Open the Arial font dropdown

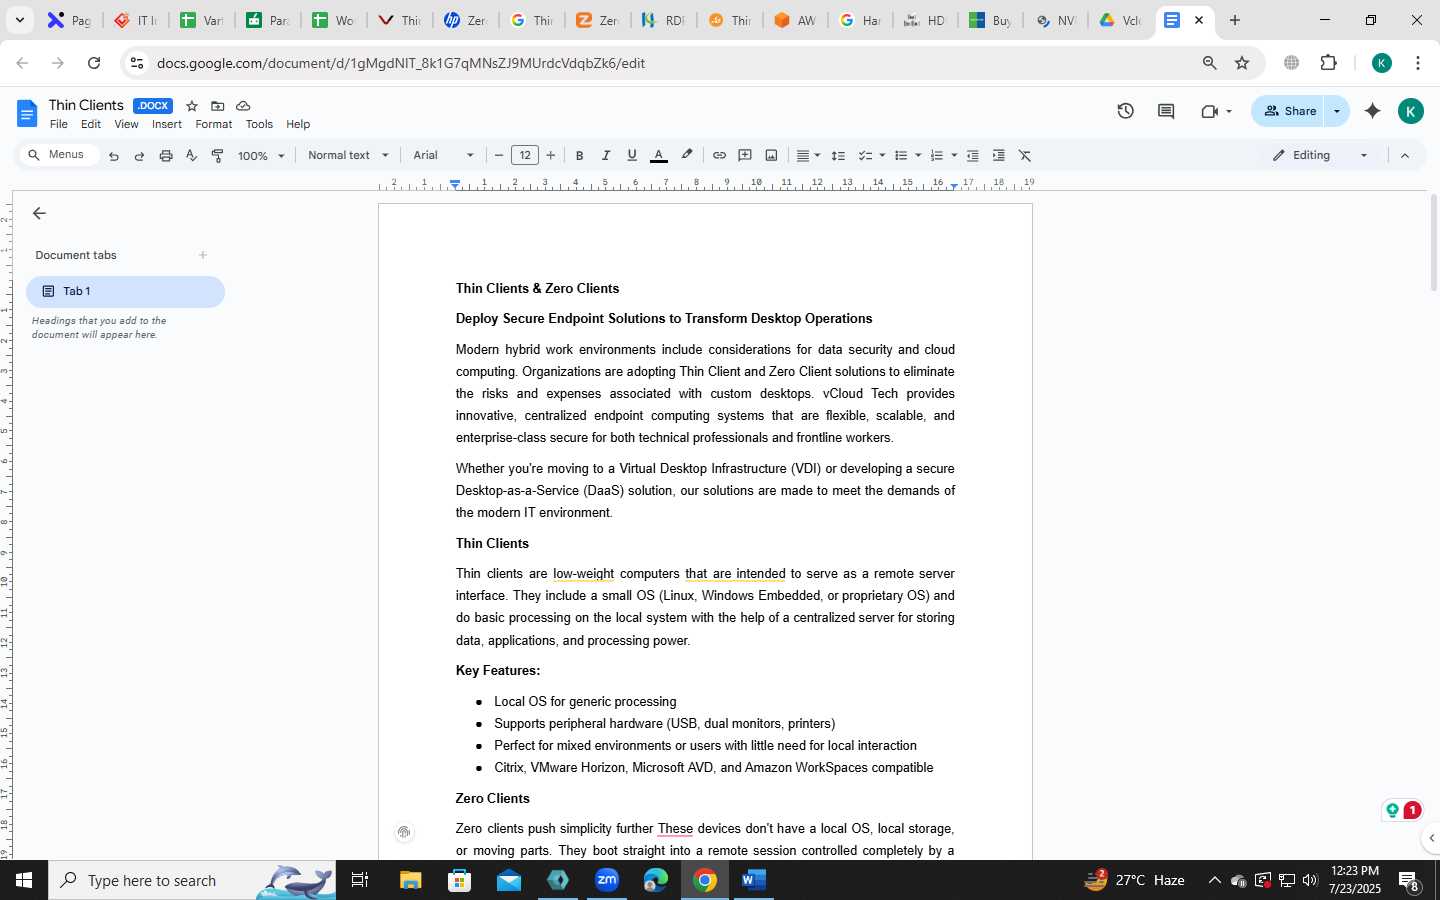coord(443,155)
